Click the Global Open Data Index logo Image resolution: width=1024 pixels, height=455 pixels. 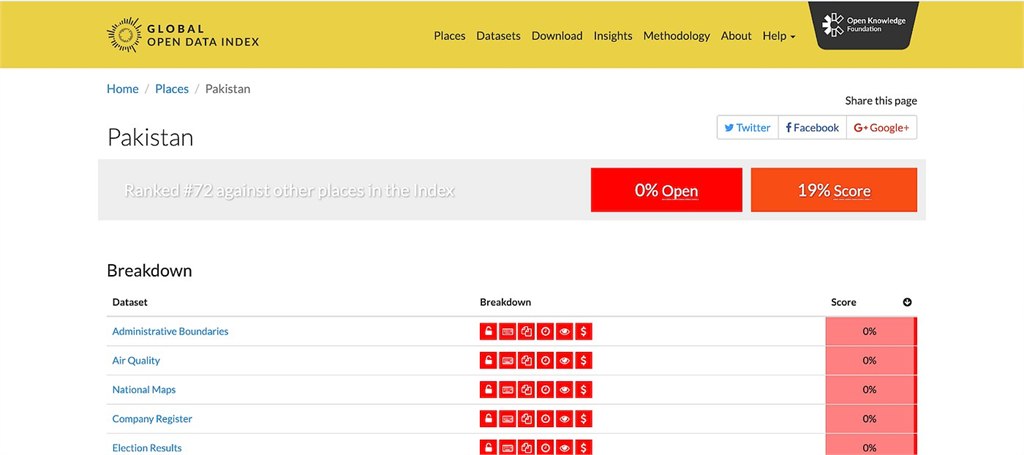click(182, 35)
